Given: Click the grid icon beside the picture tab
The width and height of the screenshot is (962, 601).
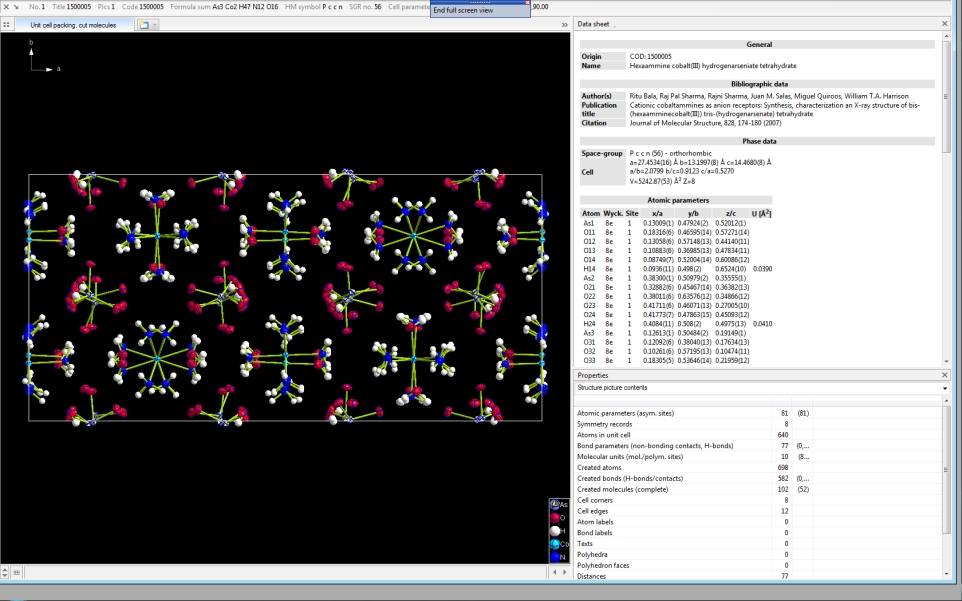Looking at the screenshot, I should (7, 24).
